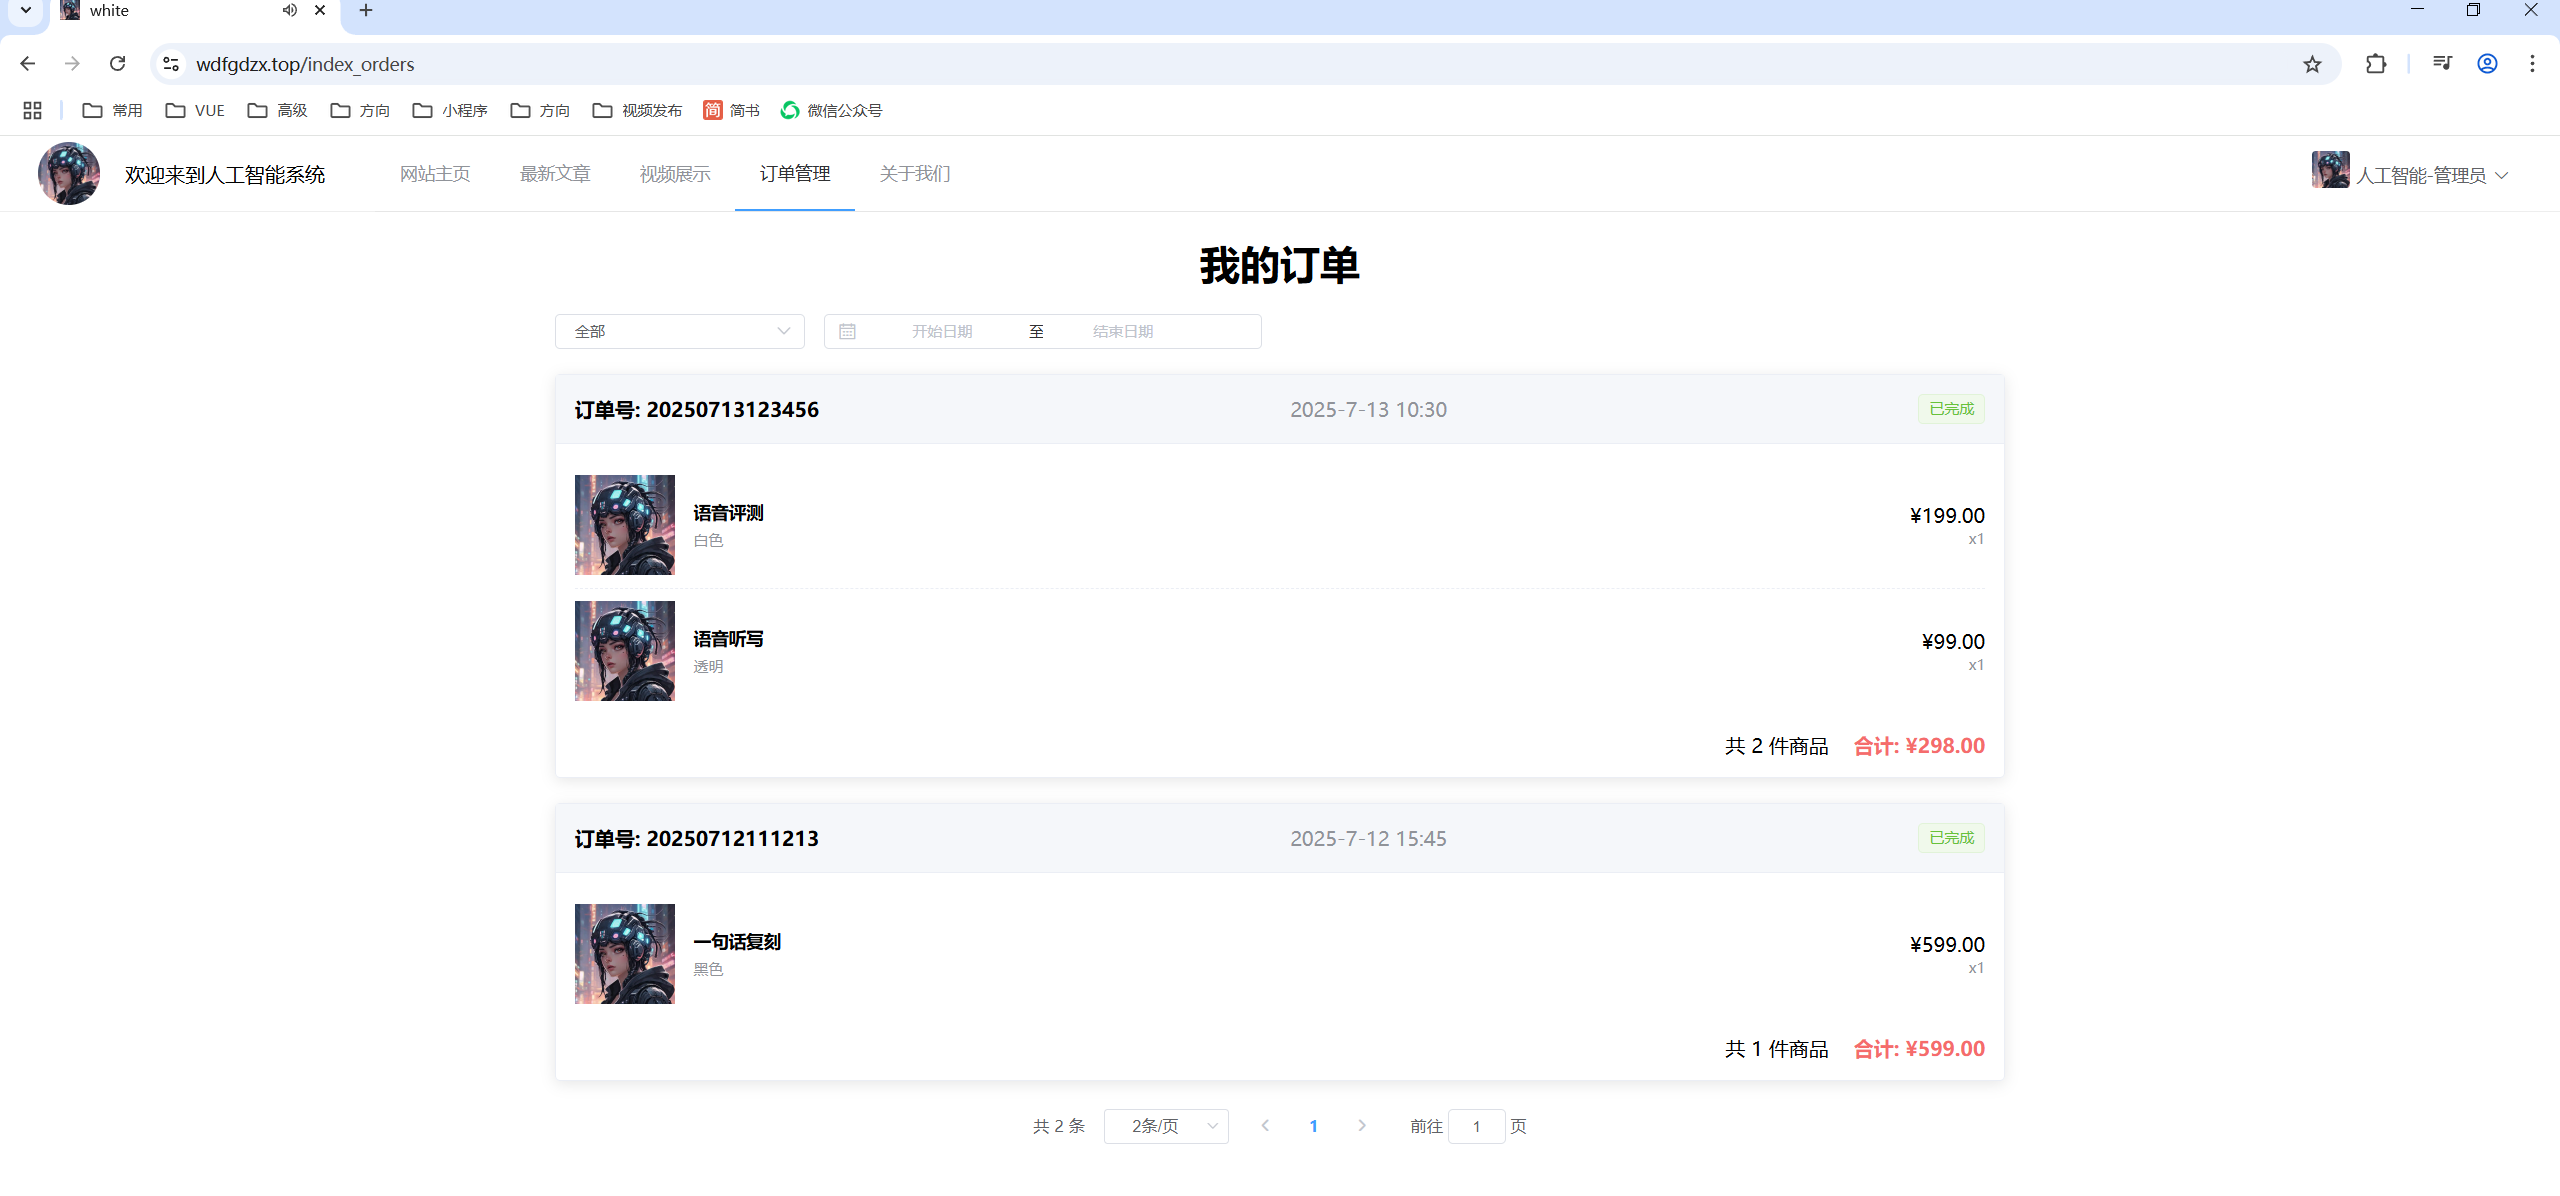Go to 网站主页 nav item

point(435,174)
